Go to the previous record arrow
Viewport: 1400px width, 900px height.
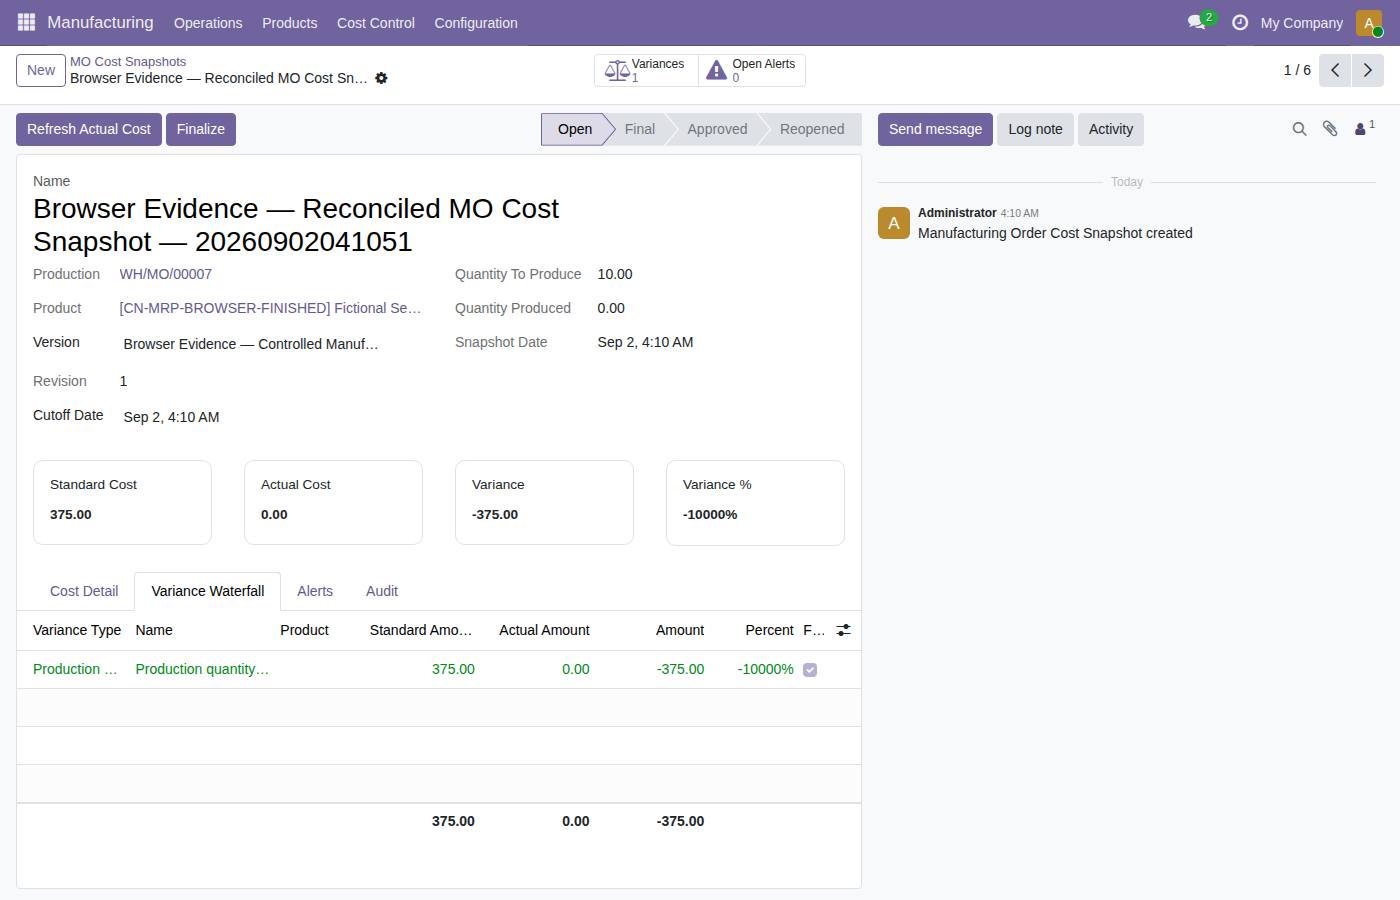1335,70
